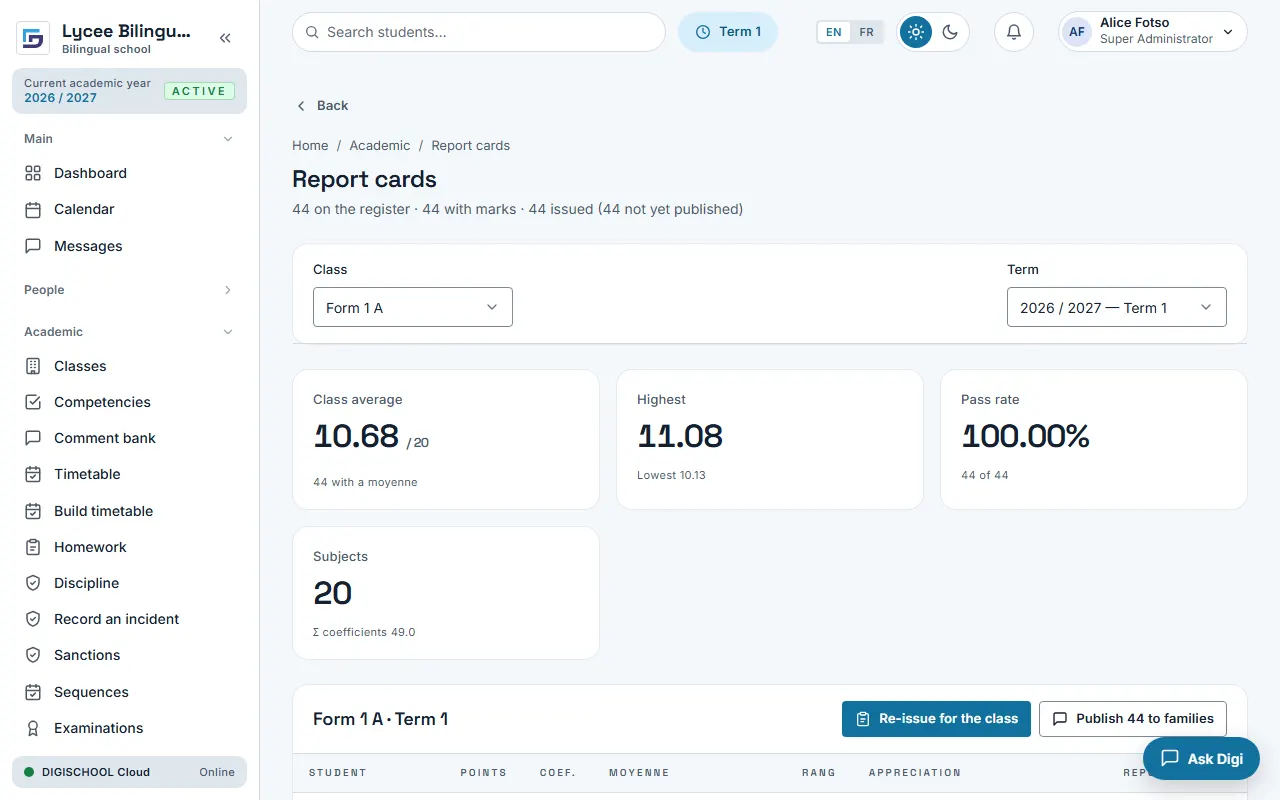Image resolution: width=1280 pixels, height=800 pixels.
Task: Focus the Search students field
Action: (479, 32)
